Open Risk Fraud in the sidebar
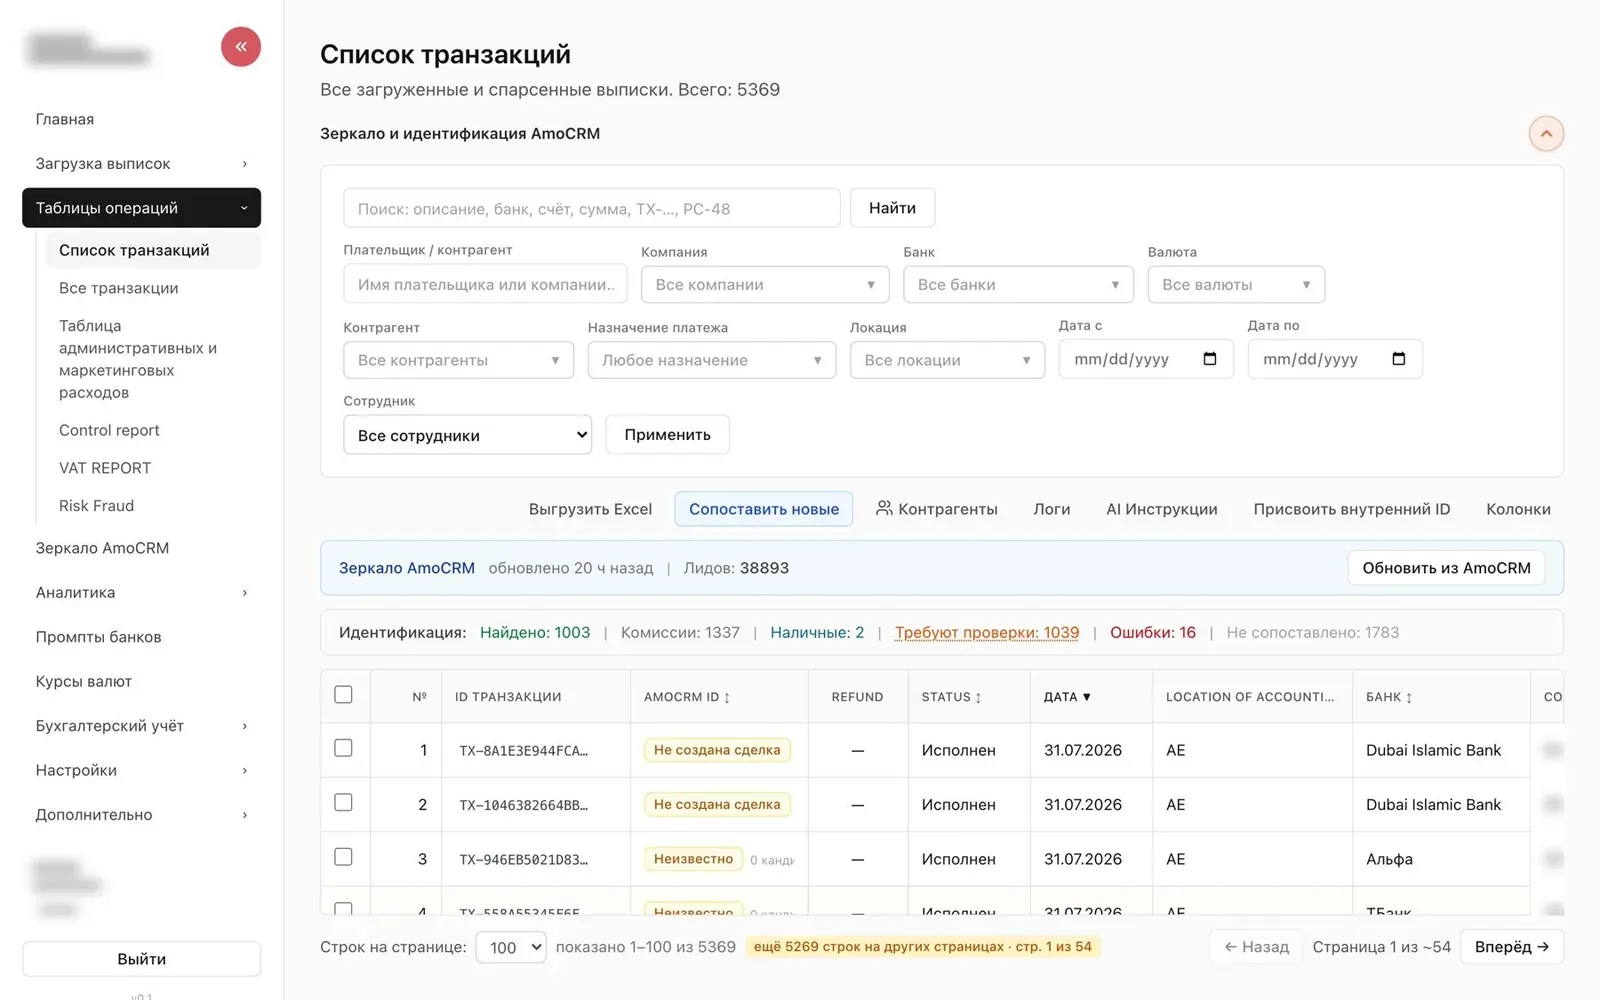The height and width of the screenshot is (1000, 1600). tap(96, 506)
